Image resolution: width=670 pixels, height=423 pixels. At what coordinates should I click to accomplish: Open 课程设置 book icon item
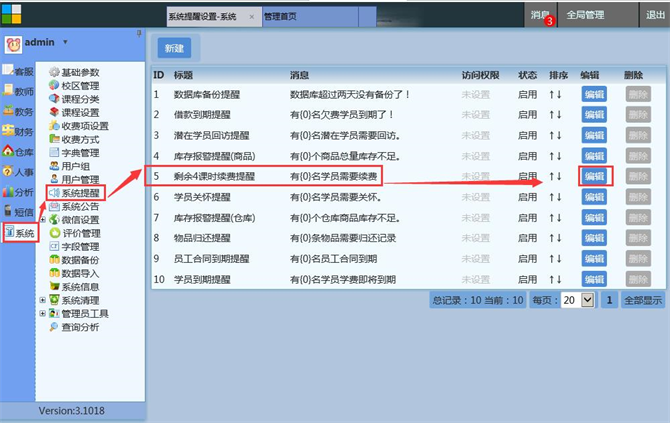pos(74,112)
